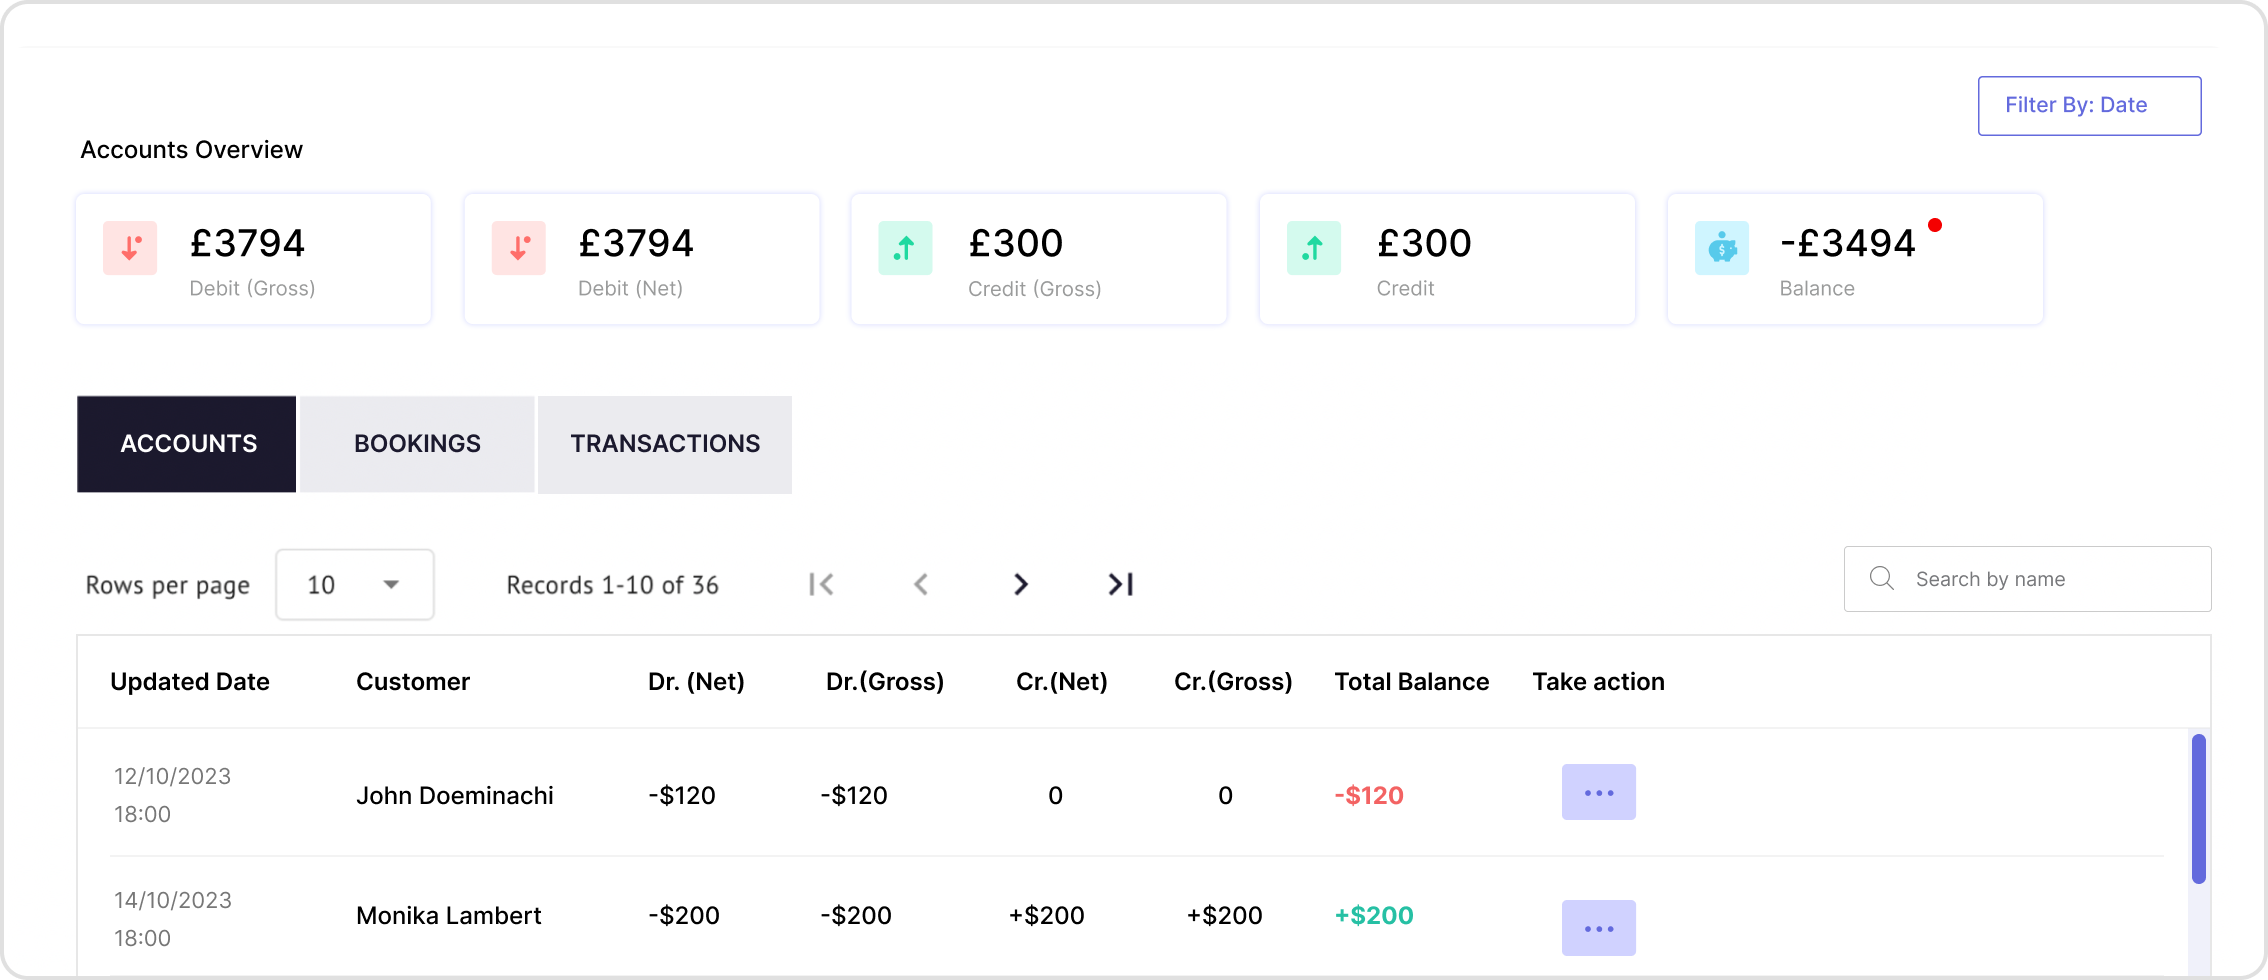This screenshot has height=980, width=2268.
Task: Switch to the Bookings tab
Action: tap(417, 444)
